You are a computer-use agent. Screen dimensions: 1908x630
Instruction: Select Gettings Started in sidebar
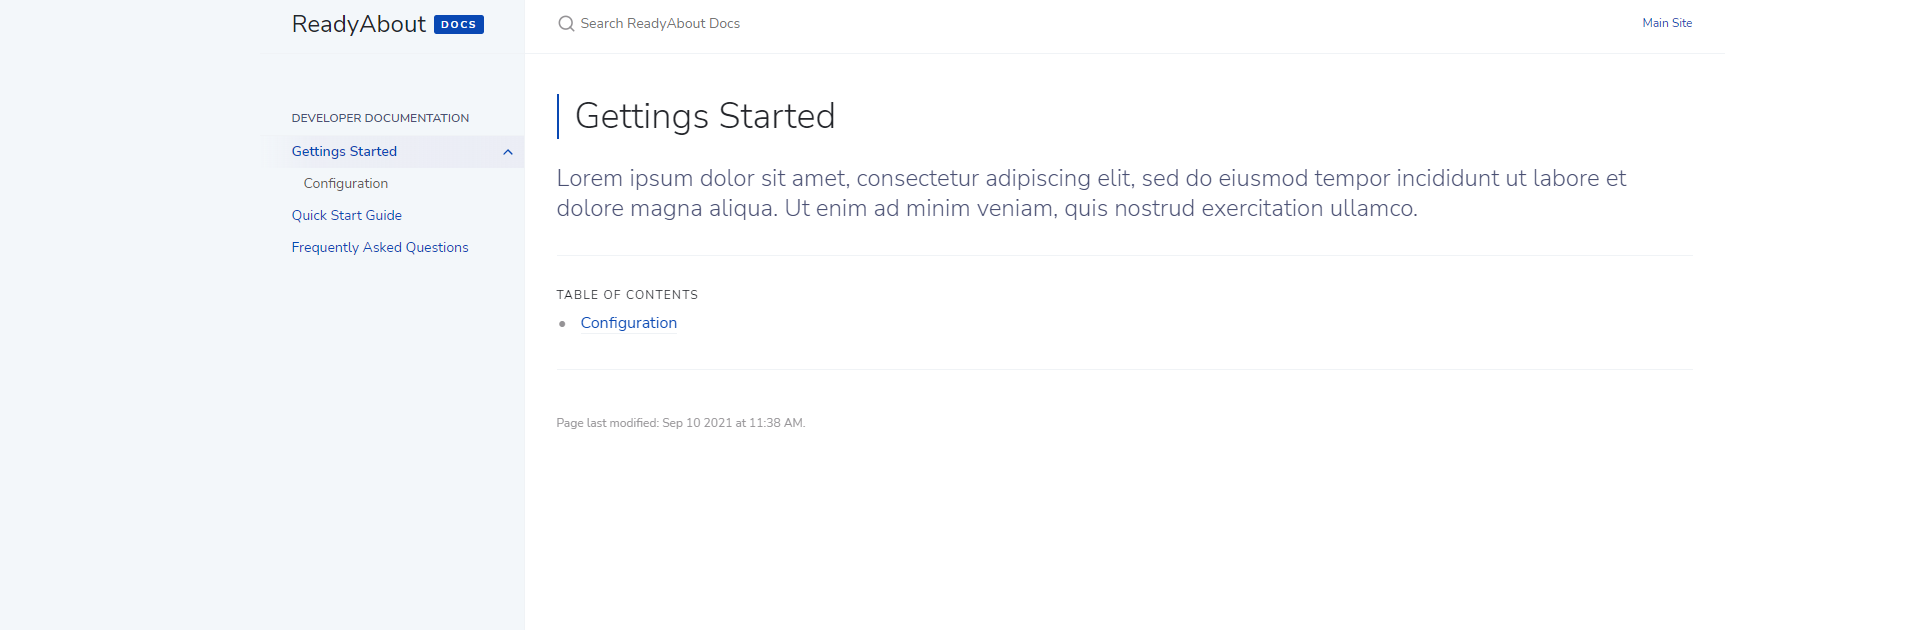tap(344, 151)
